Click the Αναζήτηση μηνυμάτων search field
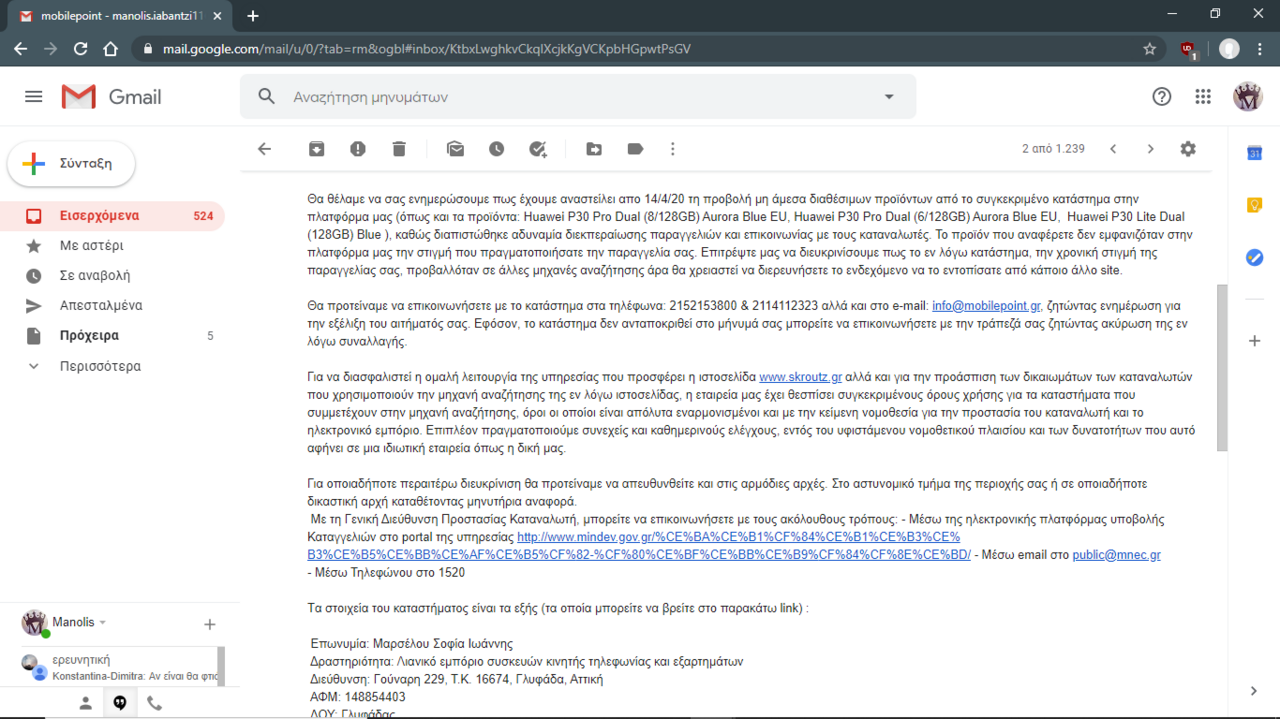This screenshot has width=1280, height=719. 578,97
